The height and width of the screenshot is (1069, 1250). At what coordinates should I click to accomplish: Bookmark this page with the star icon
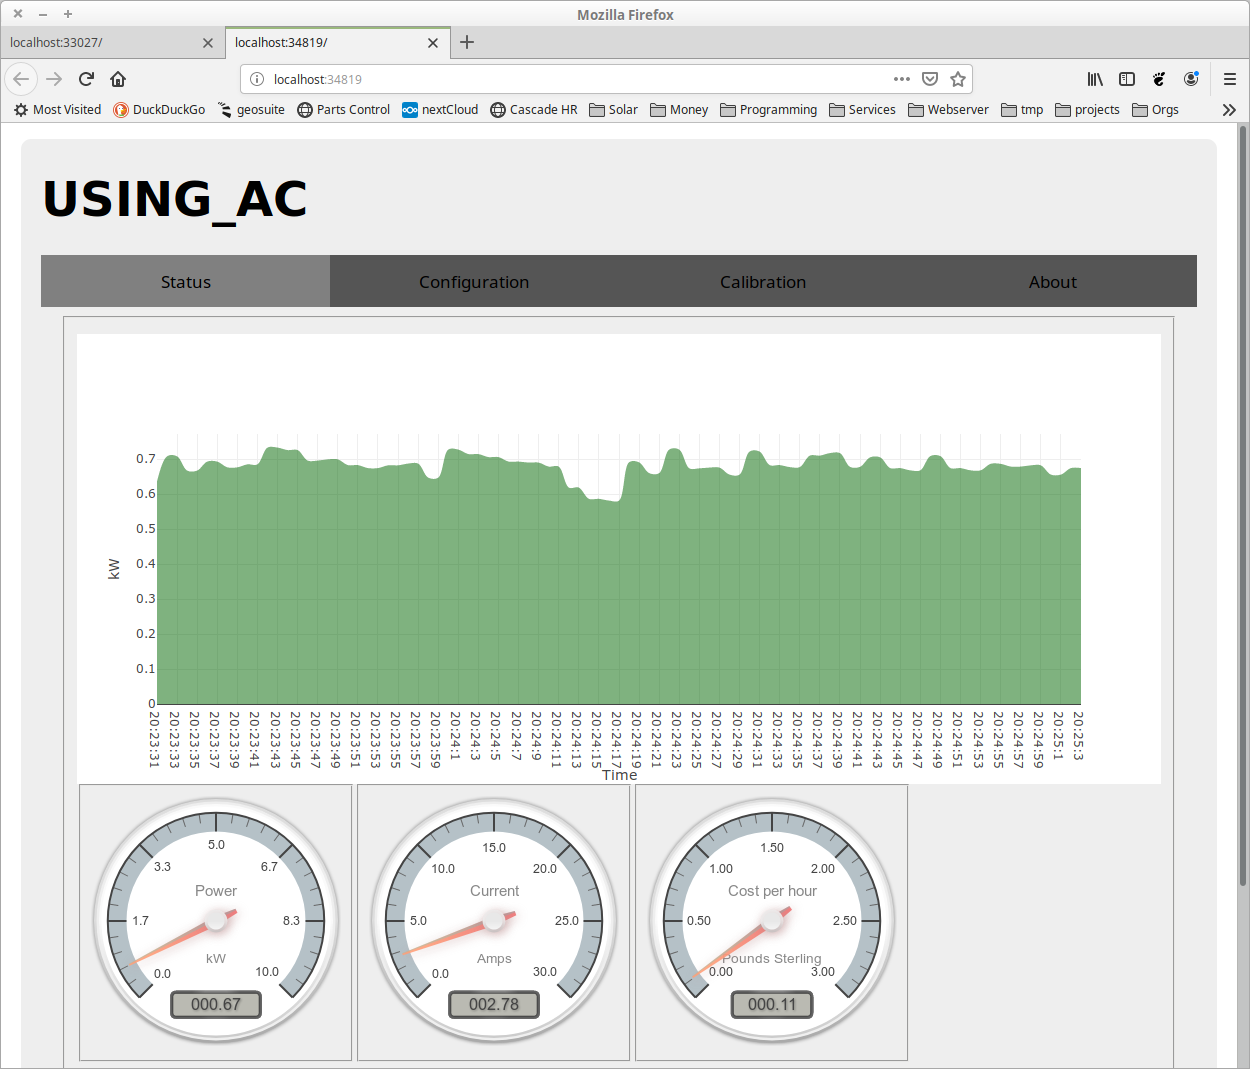pyautogui.click(x=958, y=79)
